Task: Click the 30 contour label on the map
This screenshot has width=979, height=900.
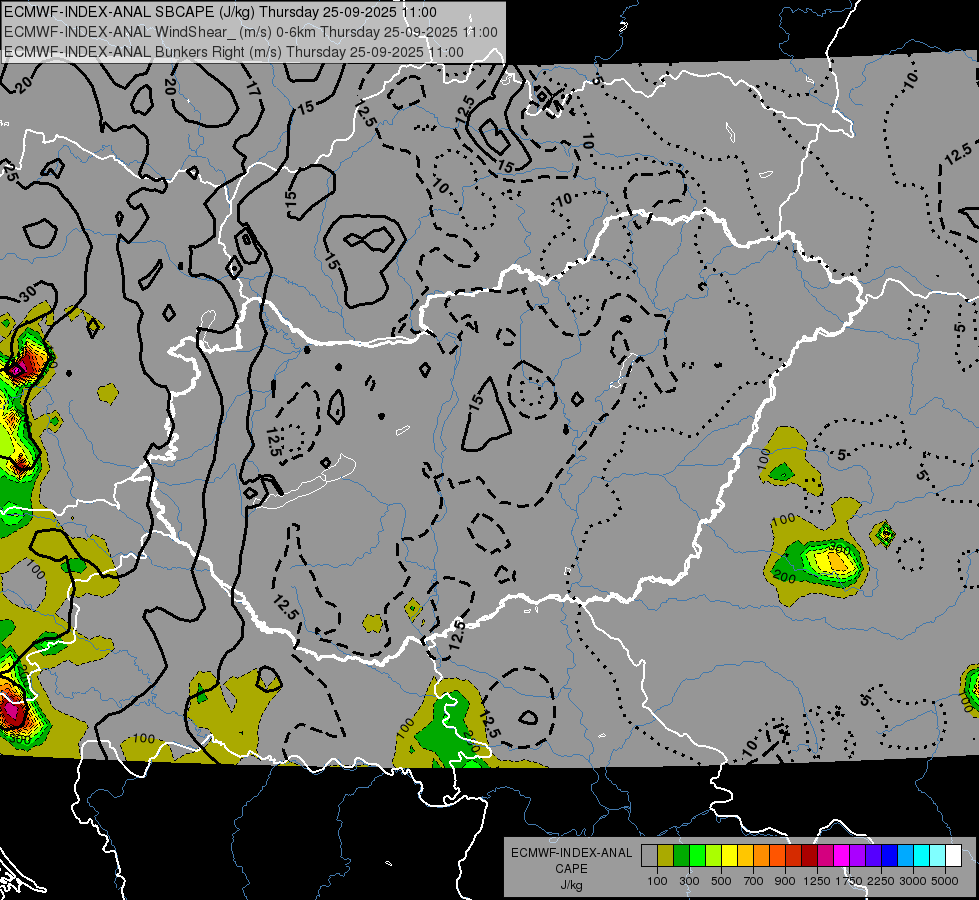Action: pos(28,294)
